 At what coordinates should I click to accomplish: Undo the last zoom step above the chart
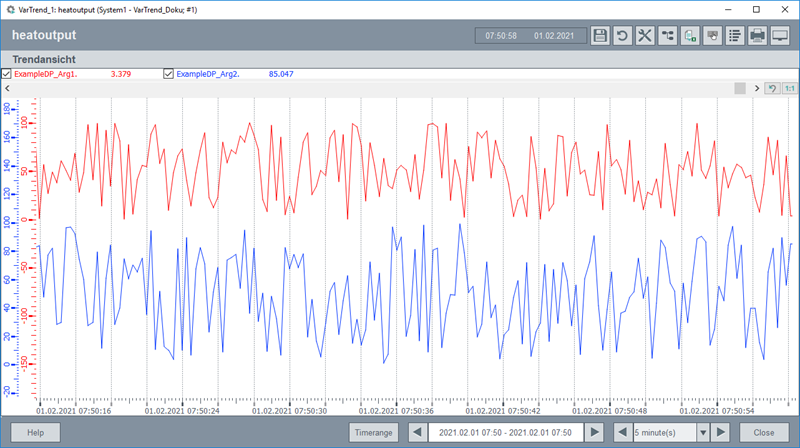(772, 89)
